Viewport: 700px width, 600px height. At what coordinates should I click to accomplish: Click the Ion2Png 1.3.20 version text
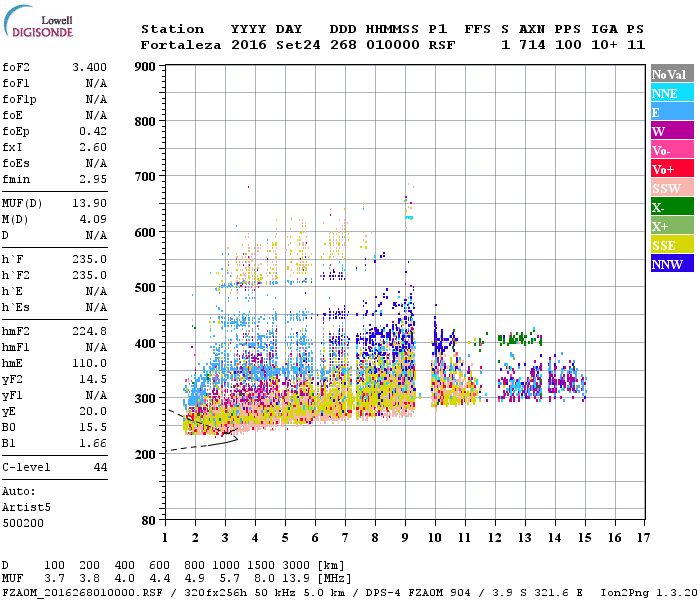click(x=649, y=593)
